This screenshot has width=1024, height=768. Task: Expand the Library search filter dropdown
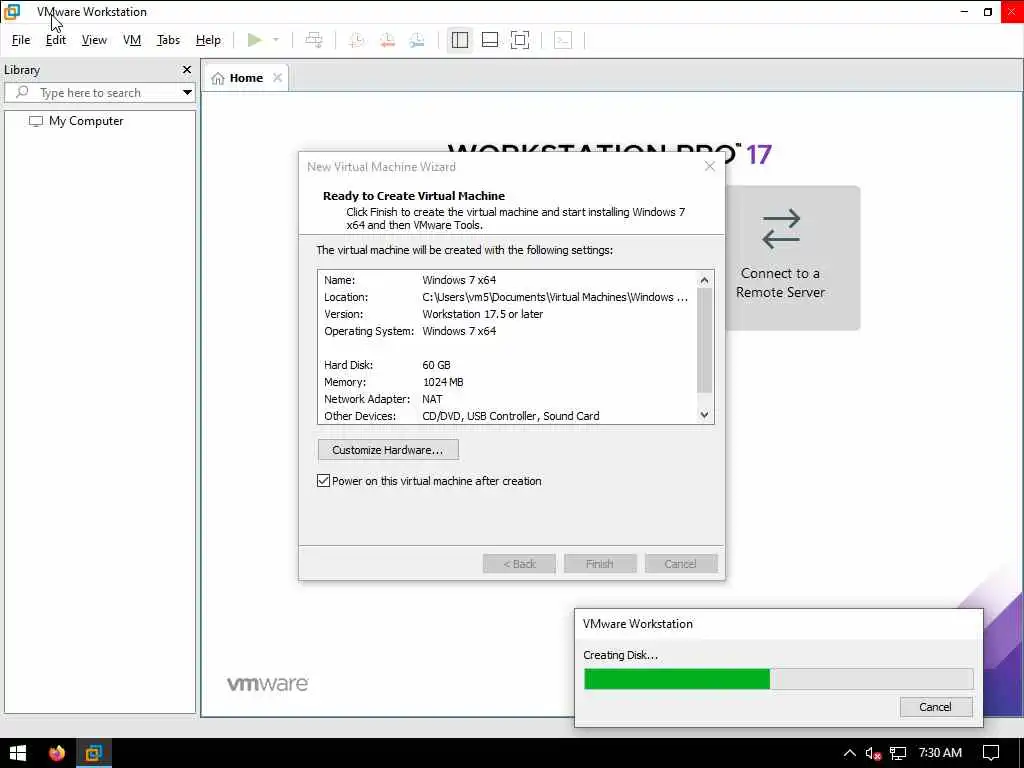coord(187,92)
